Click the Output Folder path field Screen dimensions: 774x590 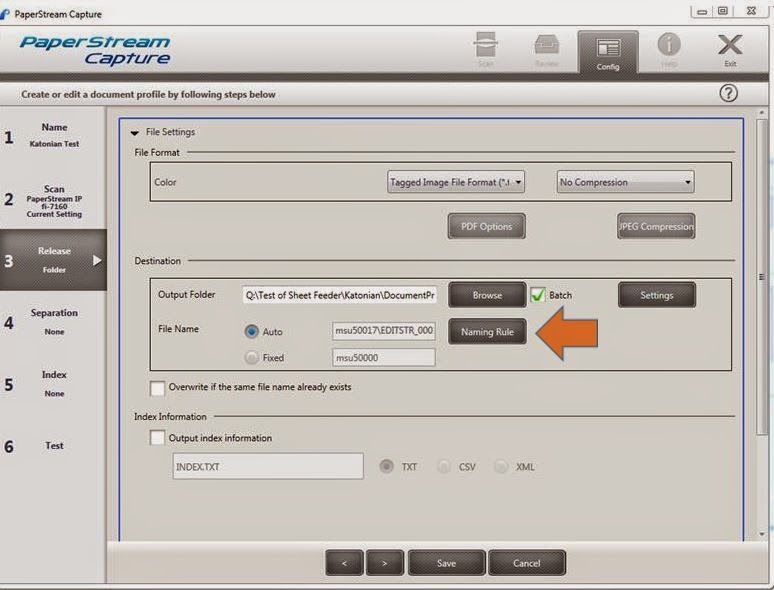(340, 295)
